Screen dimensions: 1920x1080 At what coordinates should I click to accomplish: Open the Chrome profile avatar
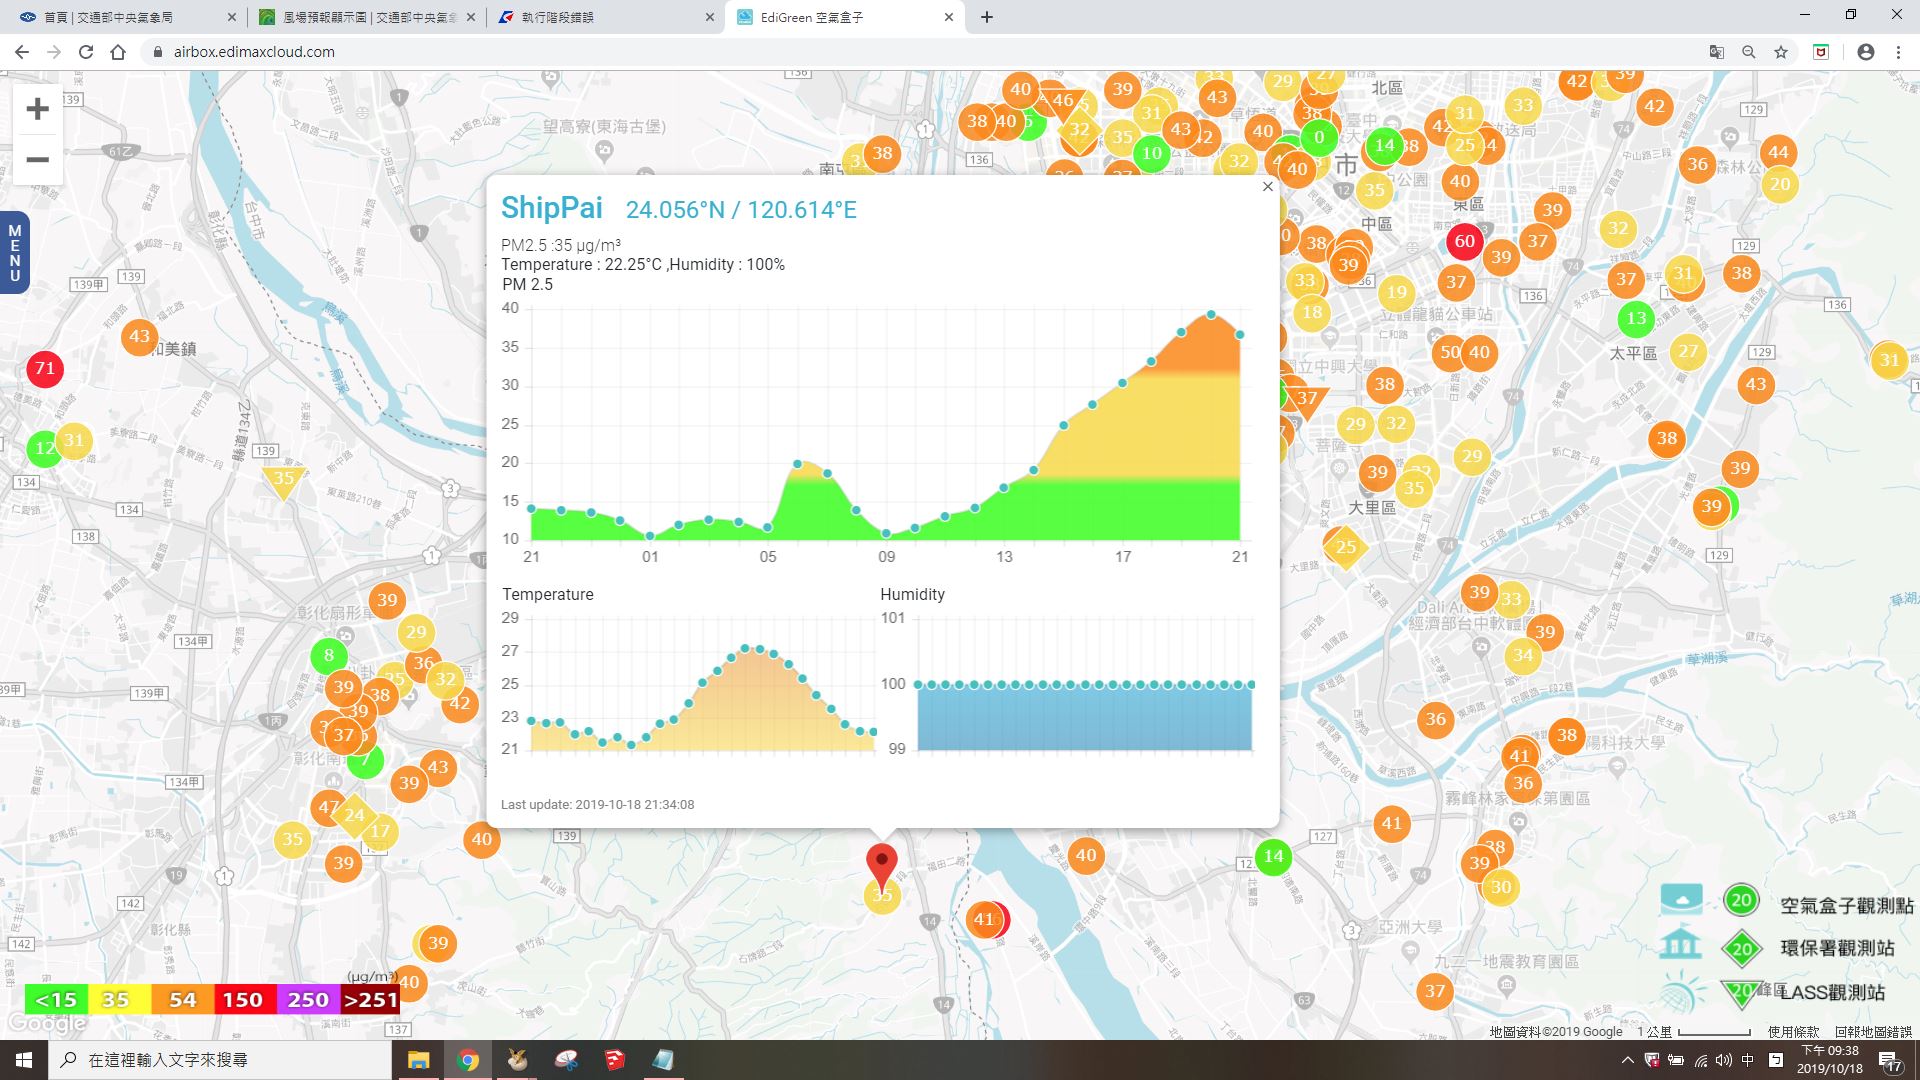tap(1865, 52)
